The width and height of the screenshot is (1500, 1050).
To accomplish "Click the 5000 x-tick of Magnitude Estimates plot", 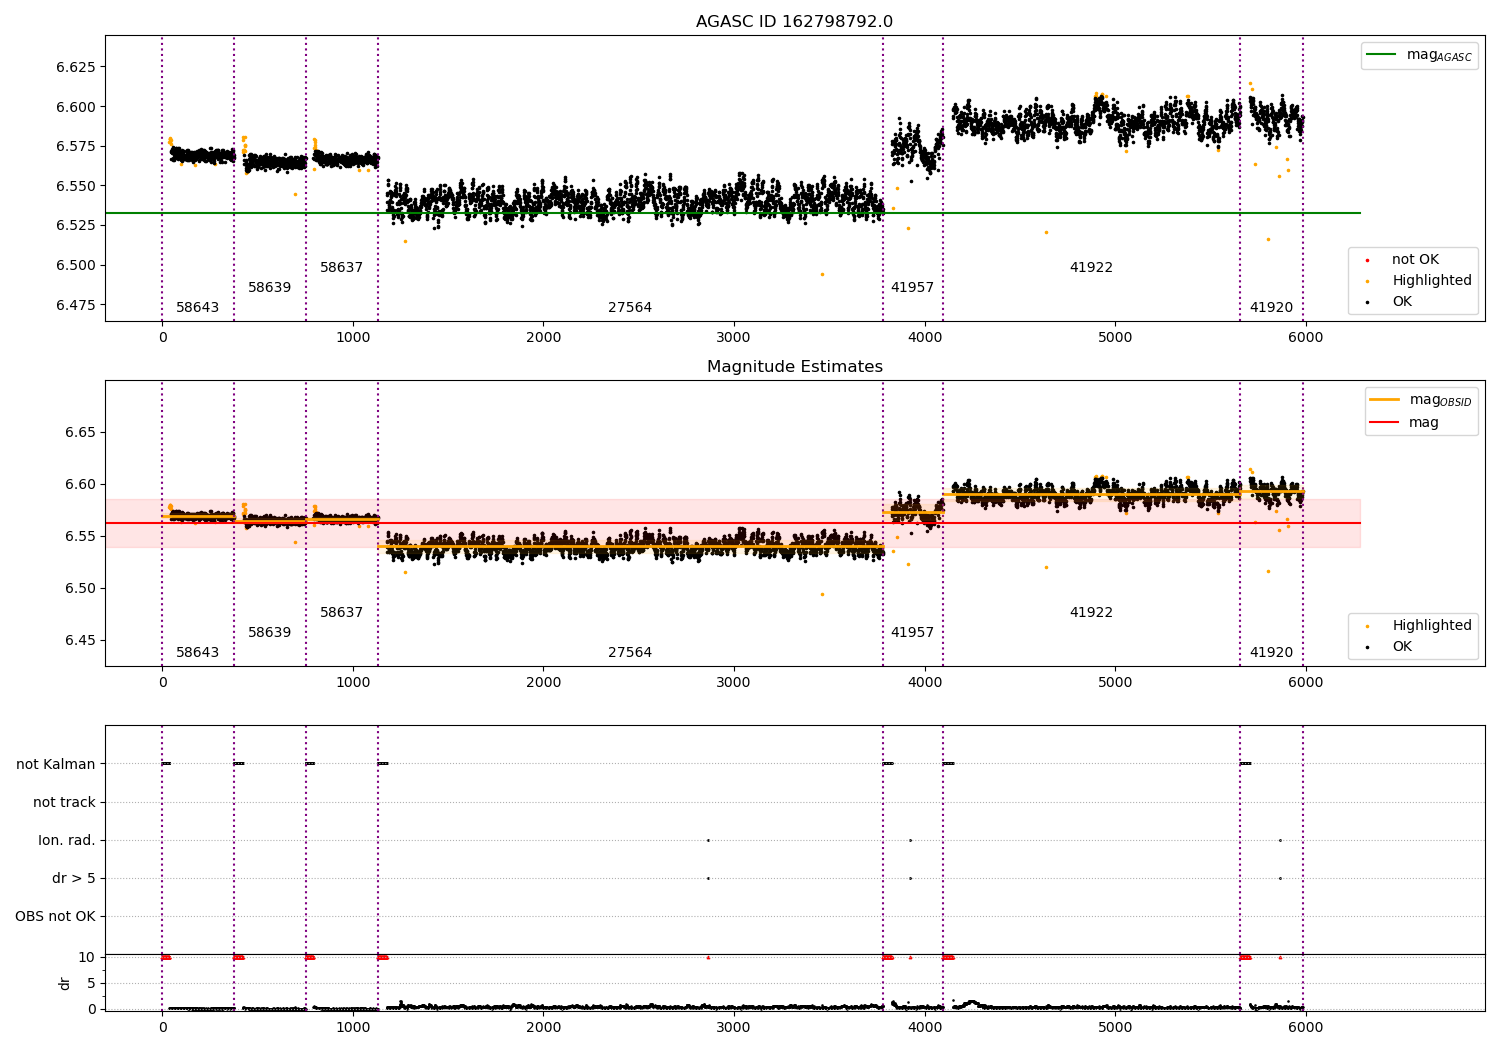I will [x=1115, y=683].
